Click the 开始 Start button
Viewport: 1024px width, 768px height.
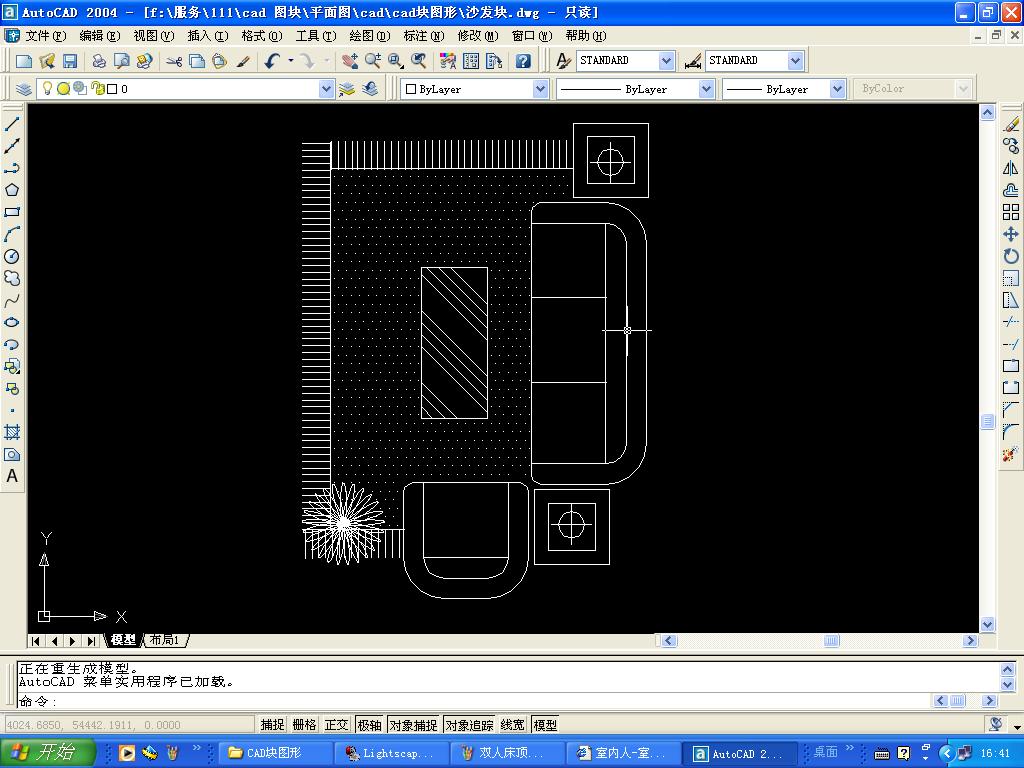tap(48, 753)
